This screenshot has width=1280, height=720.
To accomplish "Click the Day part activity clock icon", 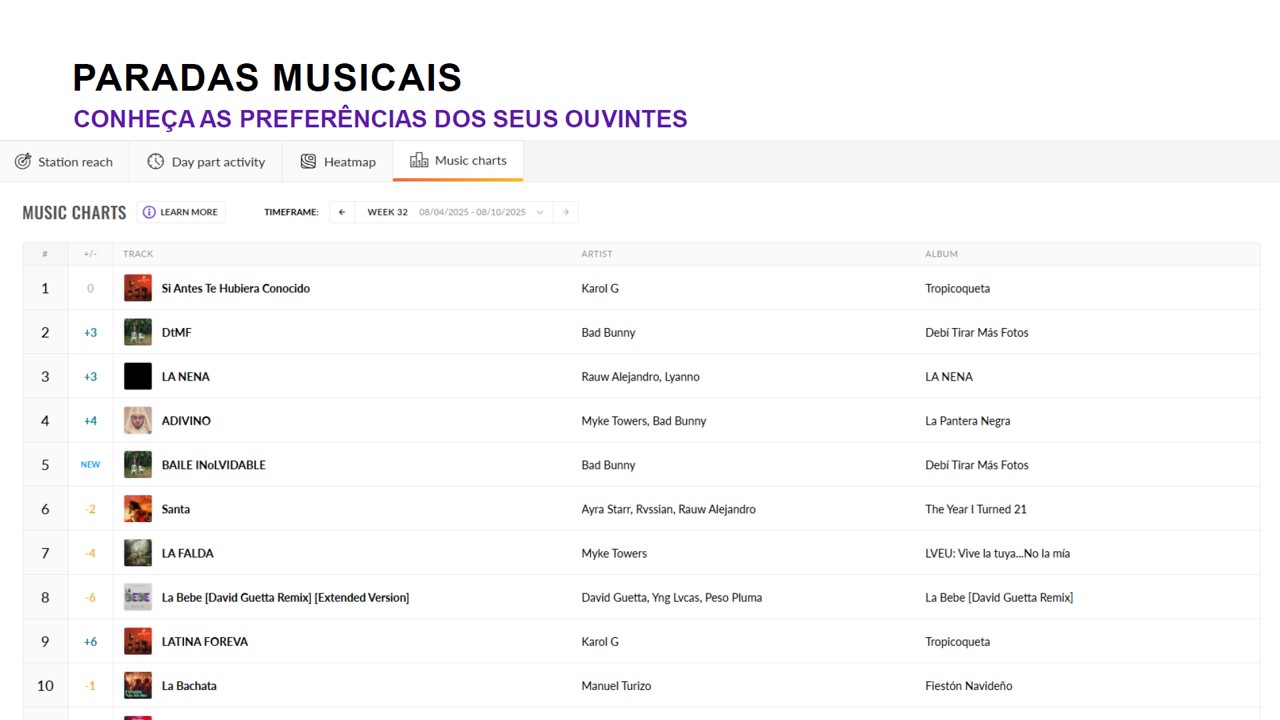I will (156, 161).
